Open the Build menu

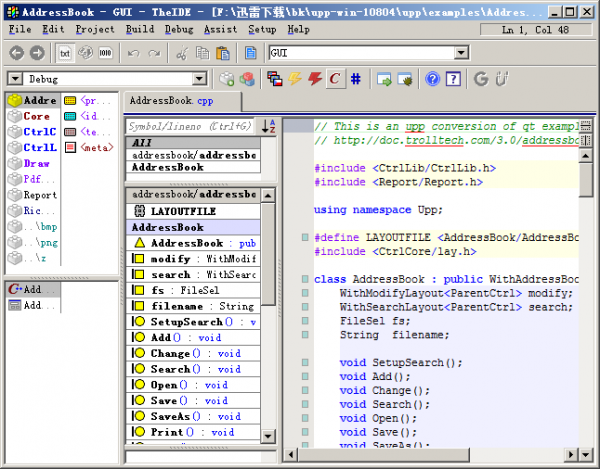[x=140, y=30]
